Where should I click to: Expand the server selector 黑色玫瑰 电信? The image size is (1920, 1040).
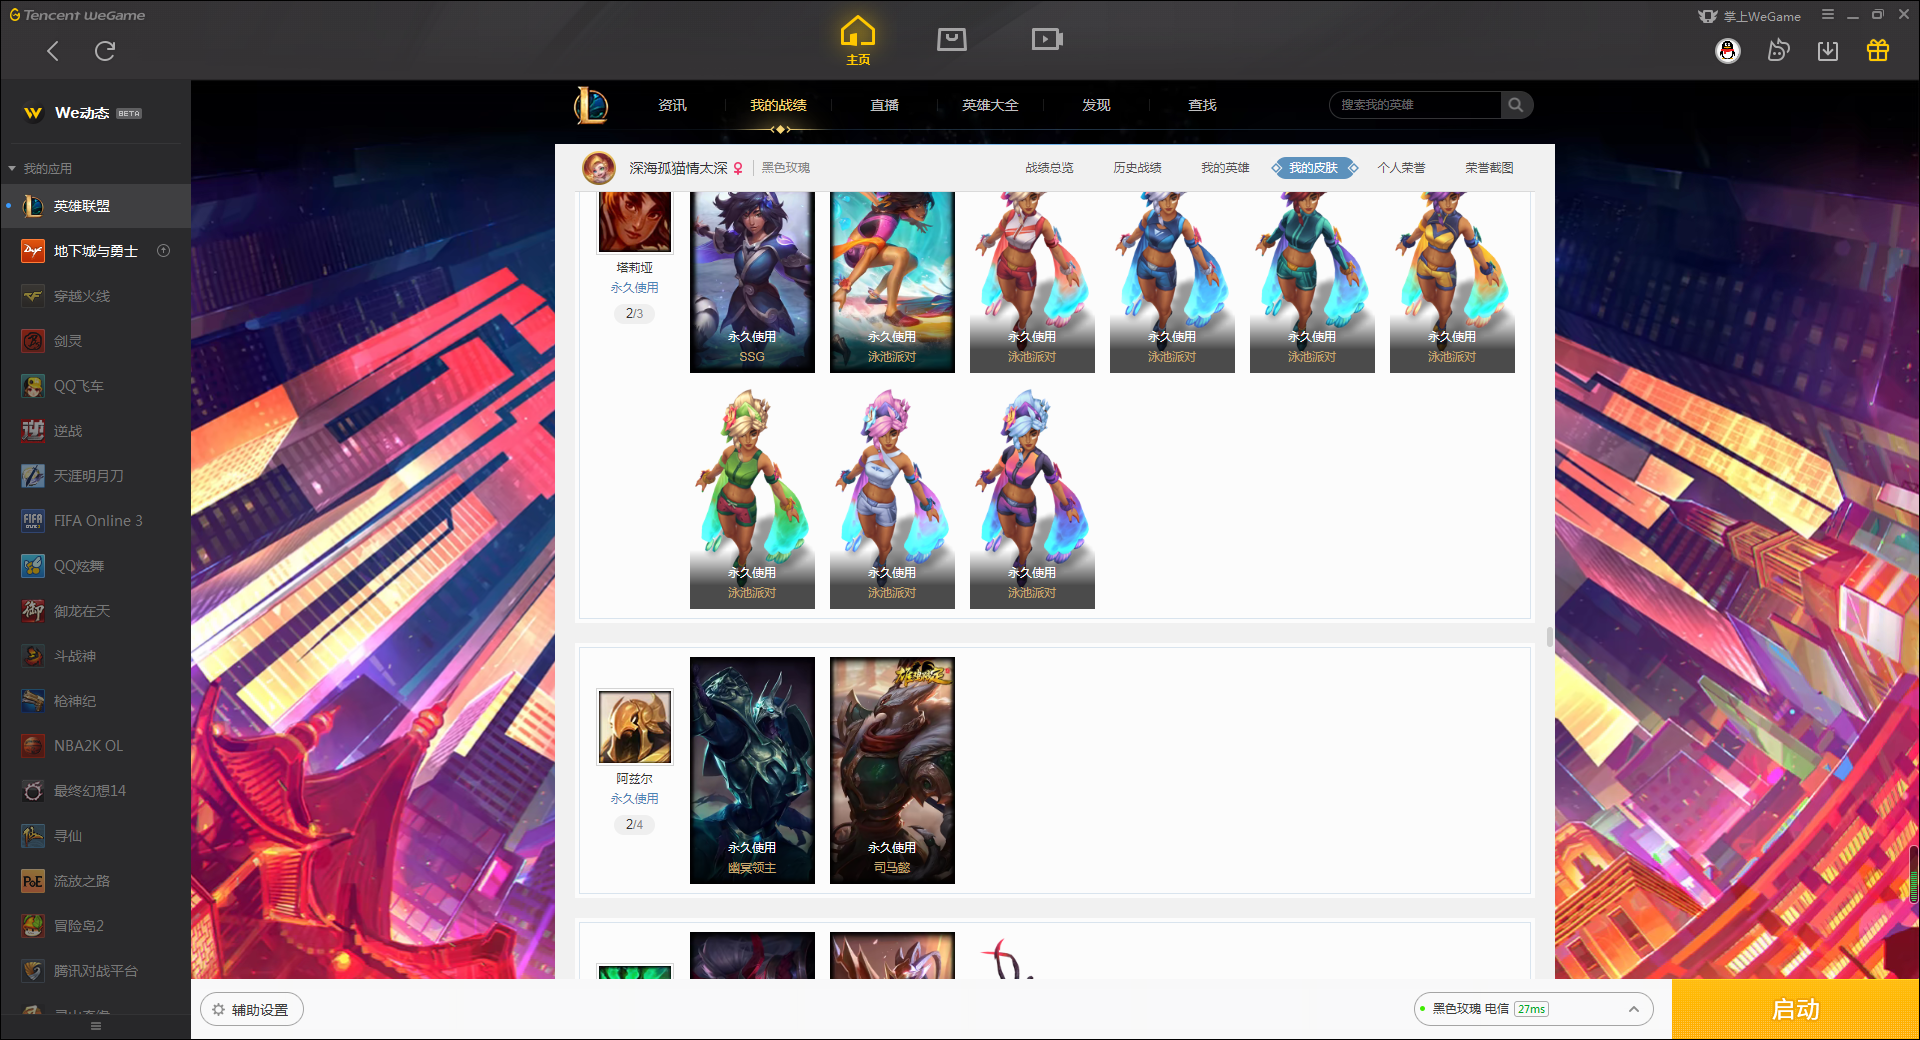click(1533, 1009)
